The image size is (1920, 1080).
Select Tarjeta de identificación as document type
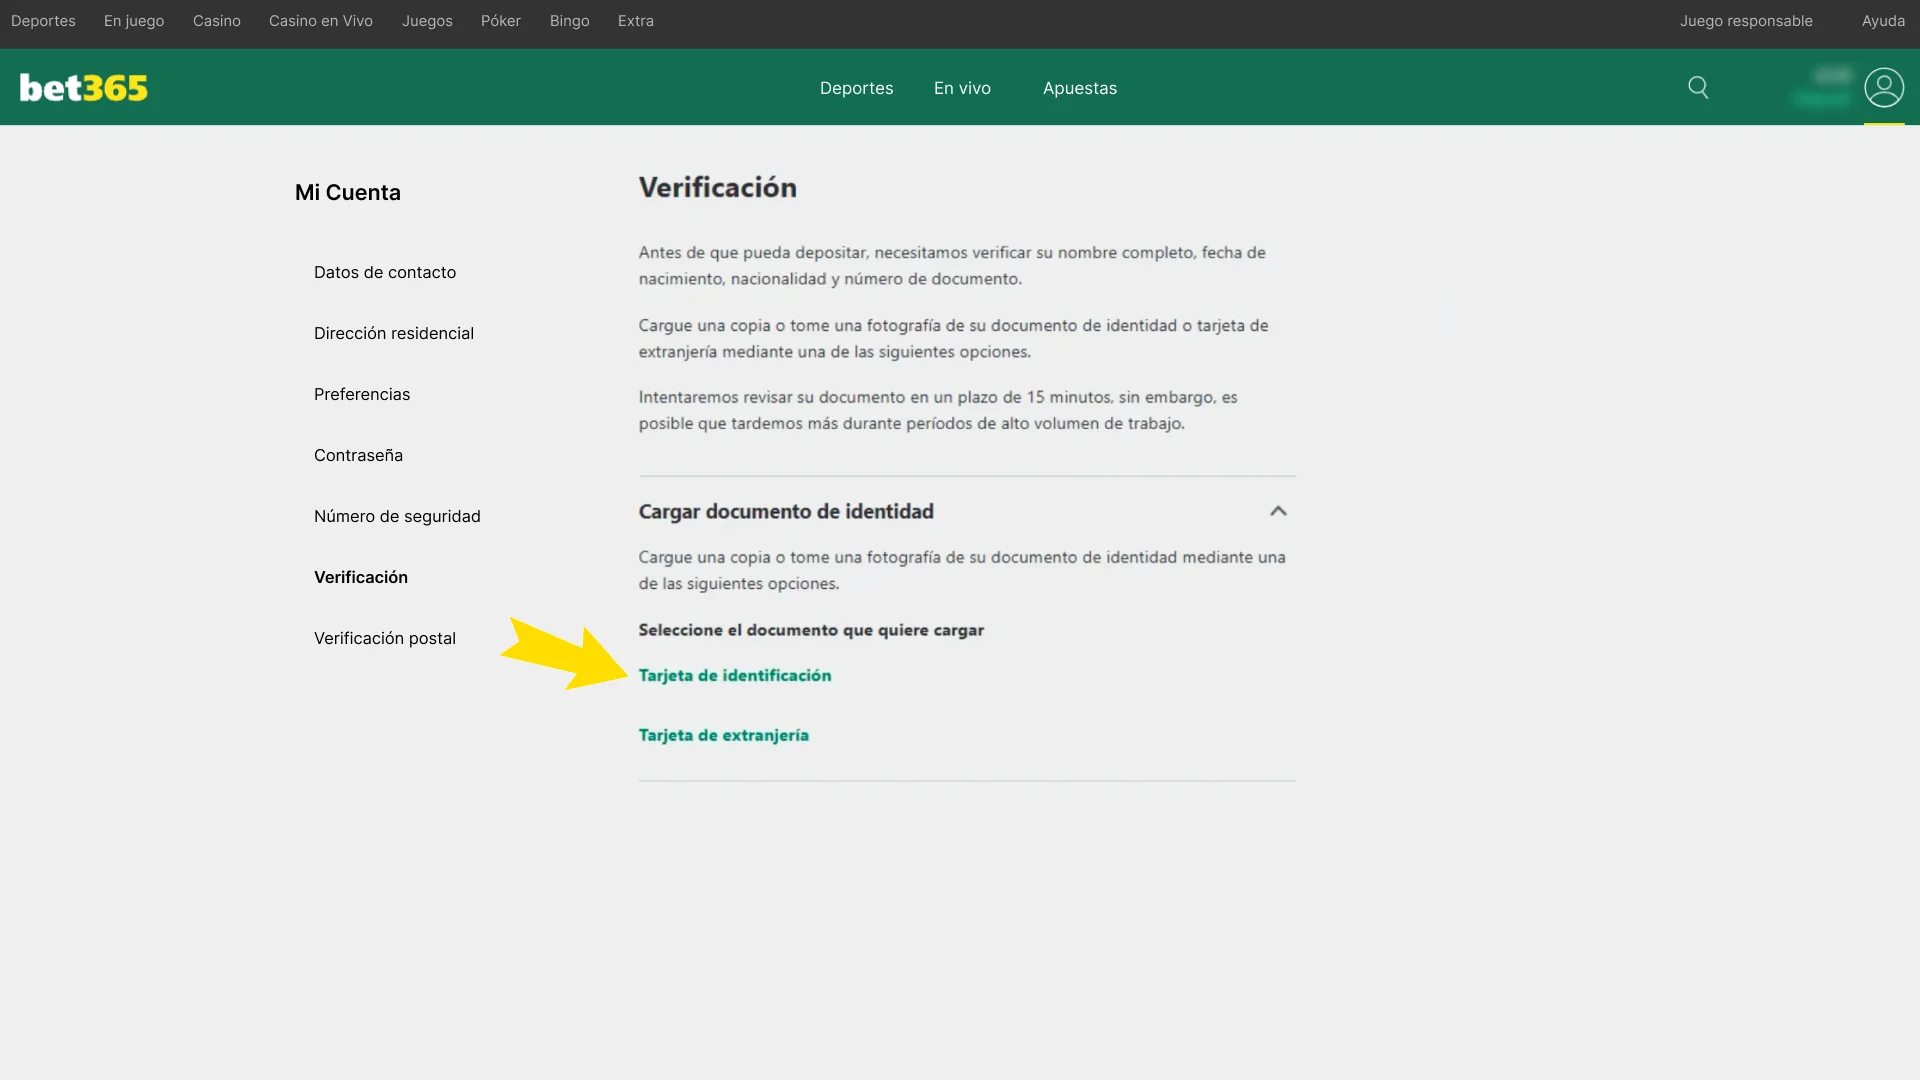[735, 675]
